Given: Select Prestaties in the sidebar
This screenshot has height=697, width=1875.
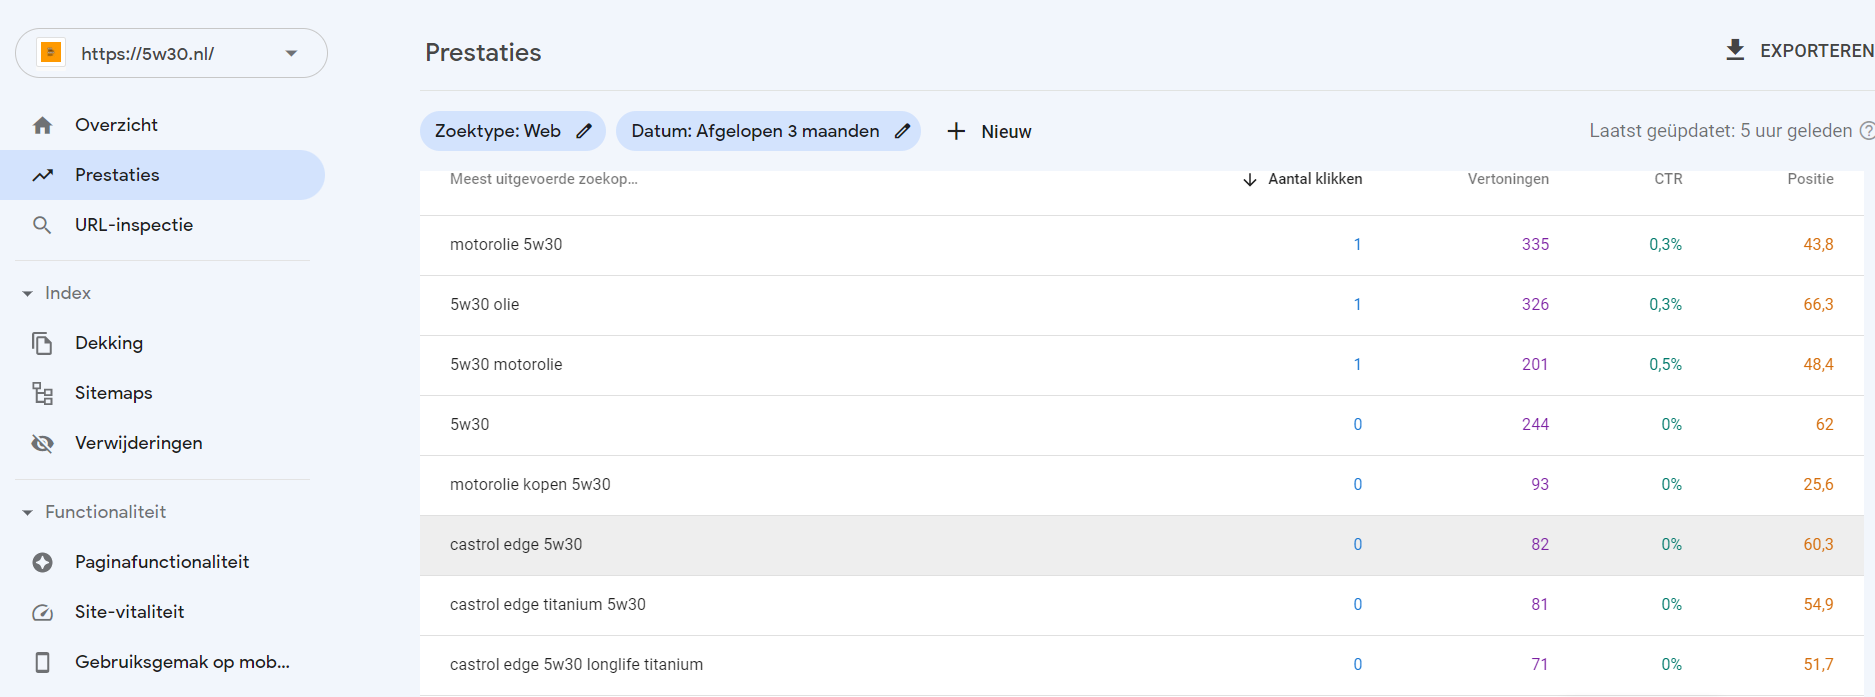Looking at the screenshot, I should tap(162, 175).
